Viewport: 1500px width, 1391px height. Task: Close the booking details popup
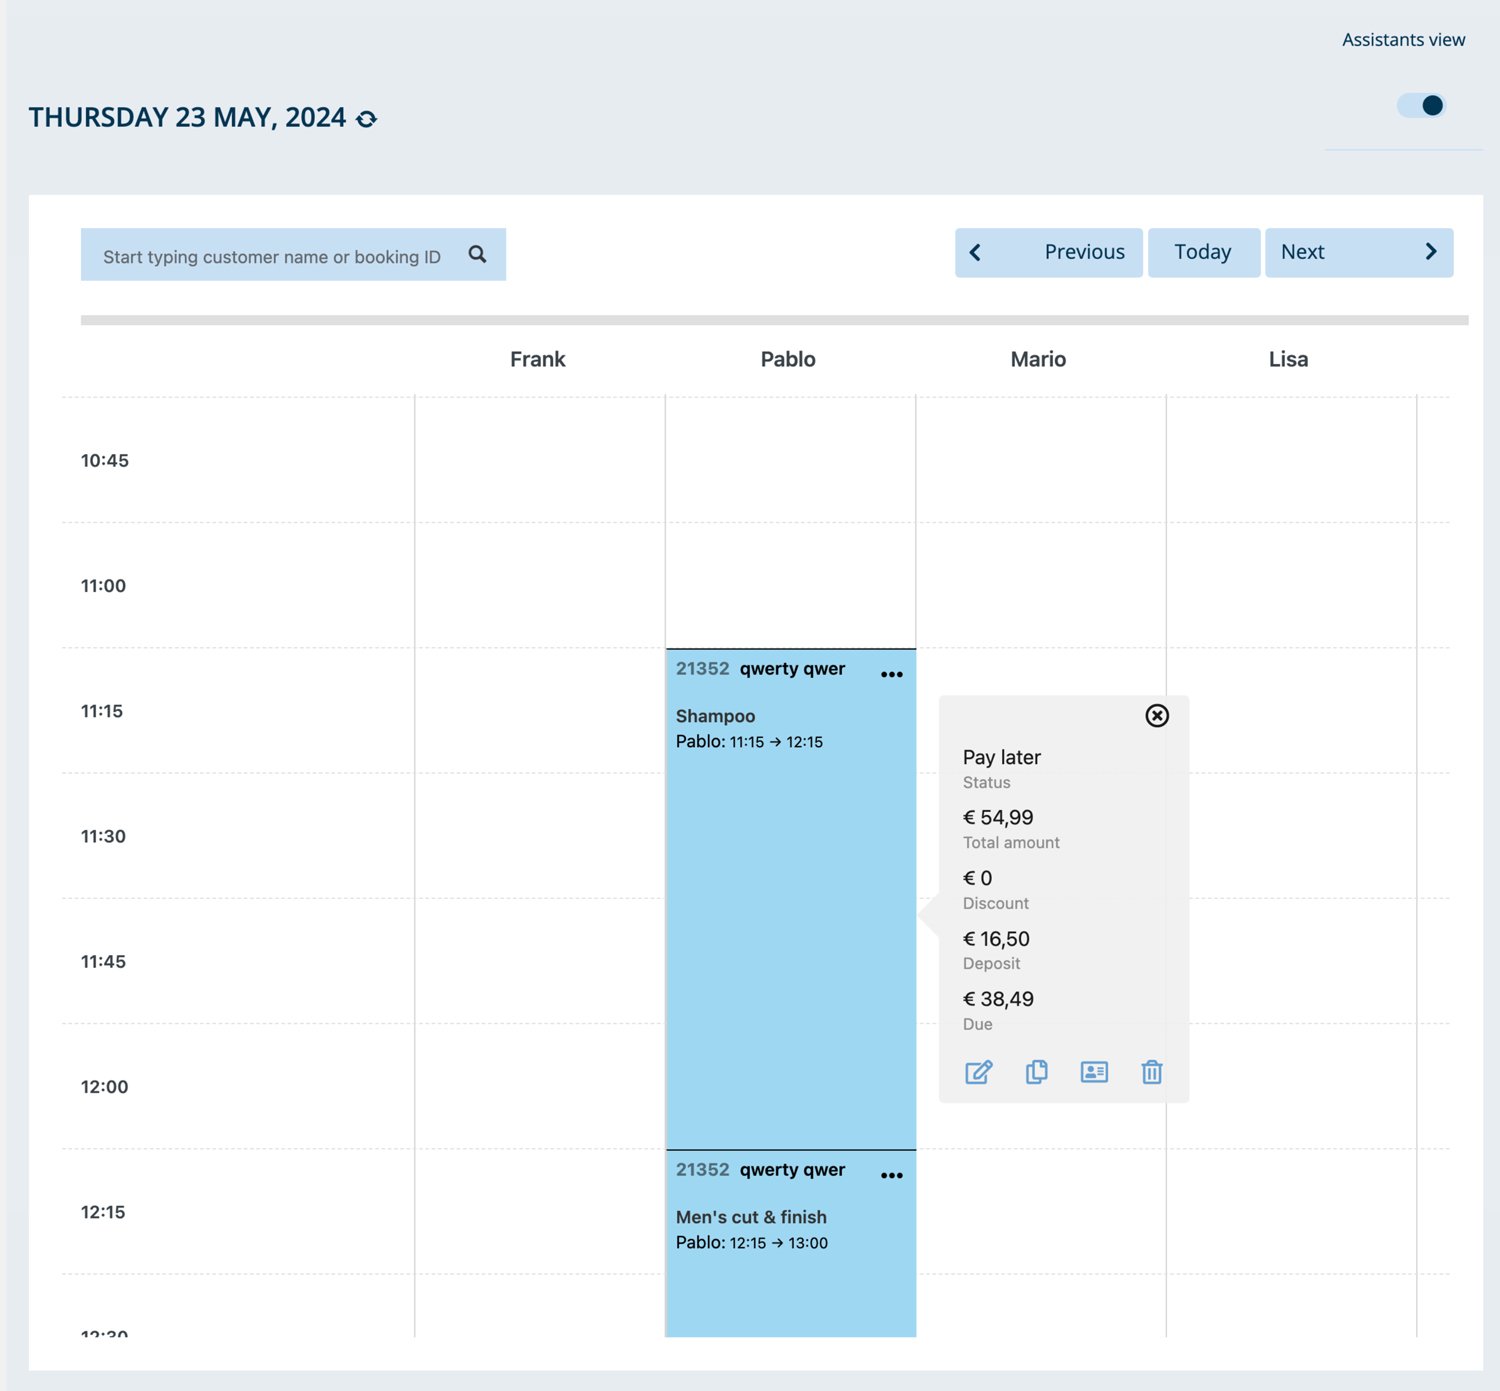click(1156, 715)
